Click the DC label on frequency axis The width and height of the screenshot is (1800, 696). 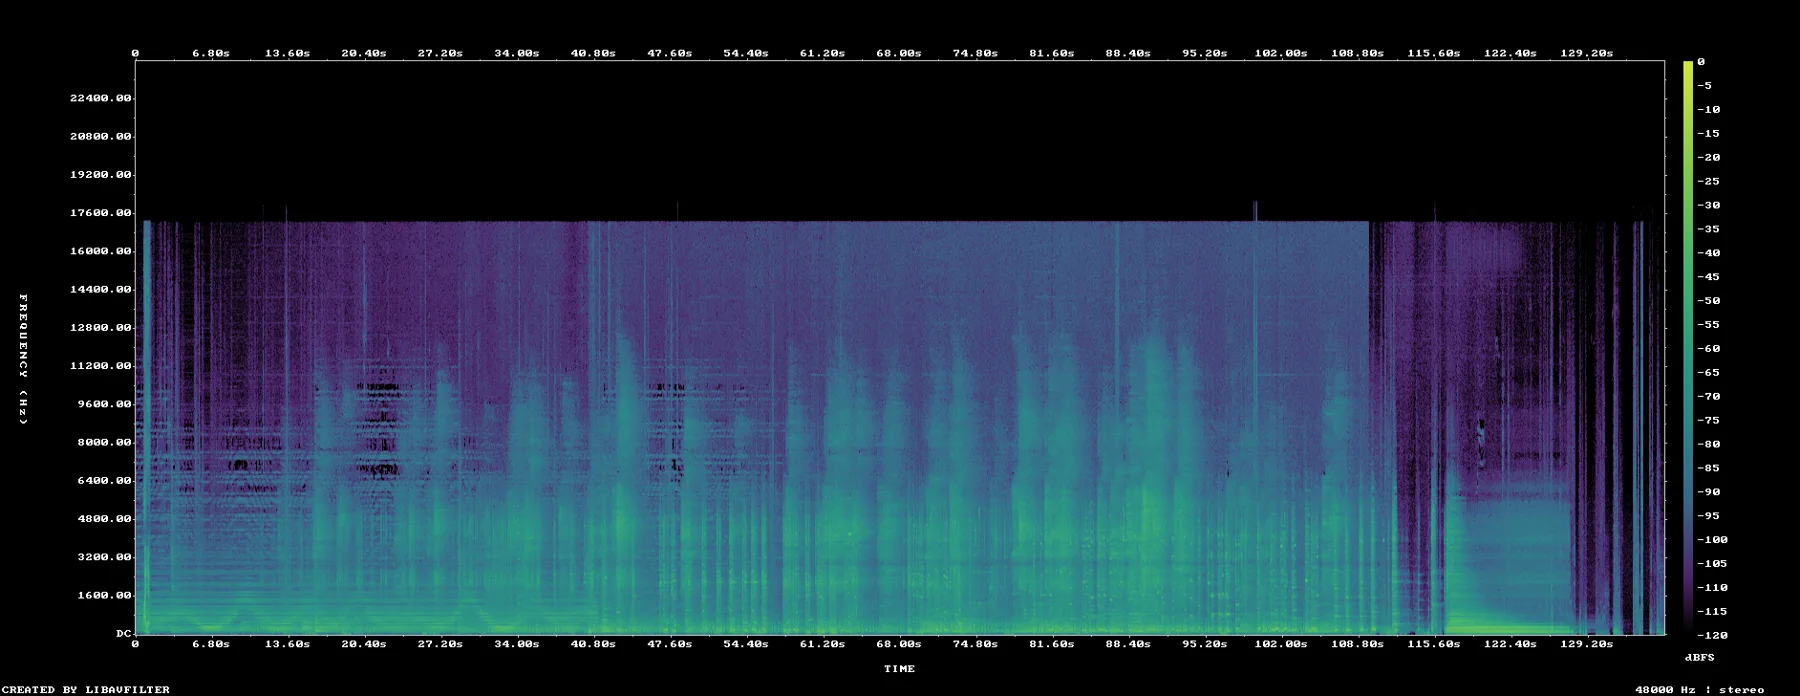coord(124,633)
